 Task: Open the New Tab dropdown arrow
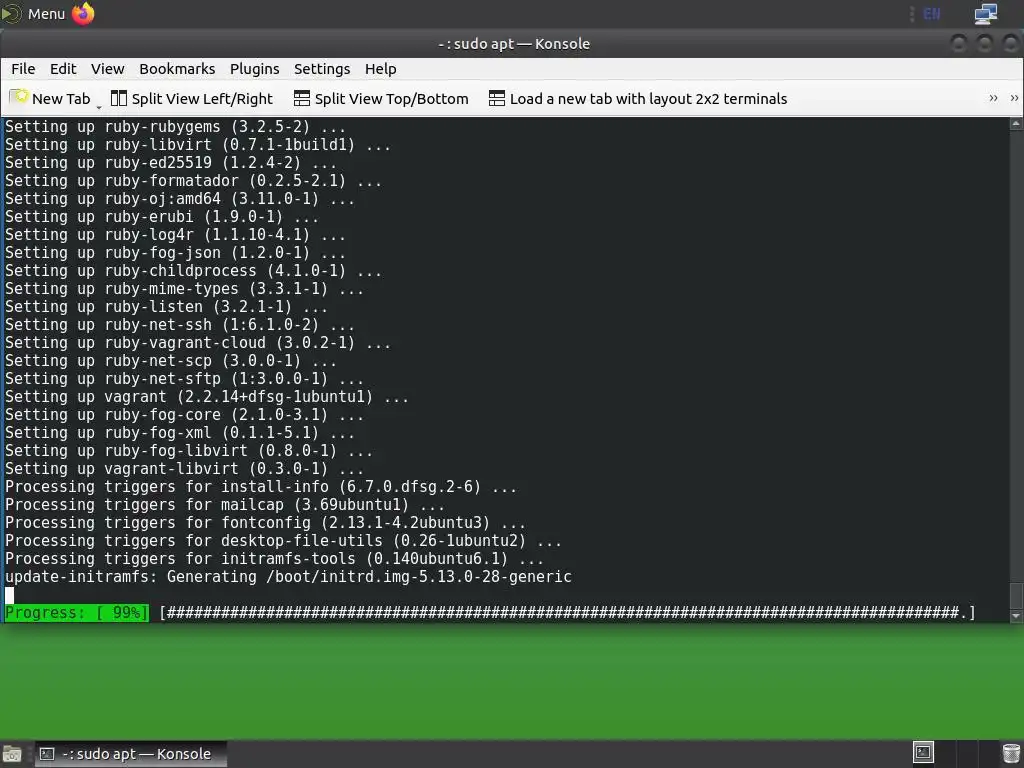coord(99,106)
